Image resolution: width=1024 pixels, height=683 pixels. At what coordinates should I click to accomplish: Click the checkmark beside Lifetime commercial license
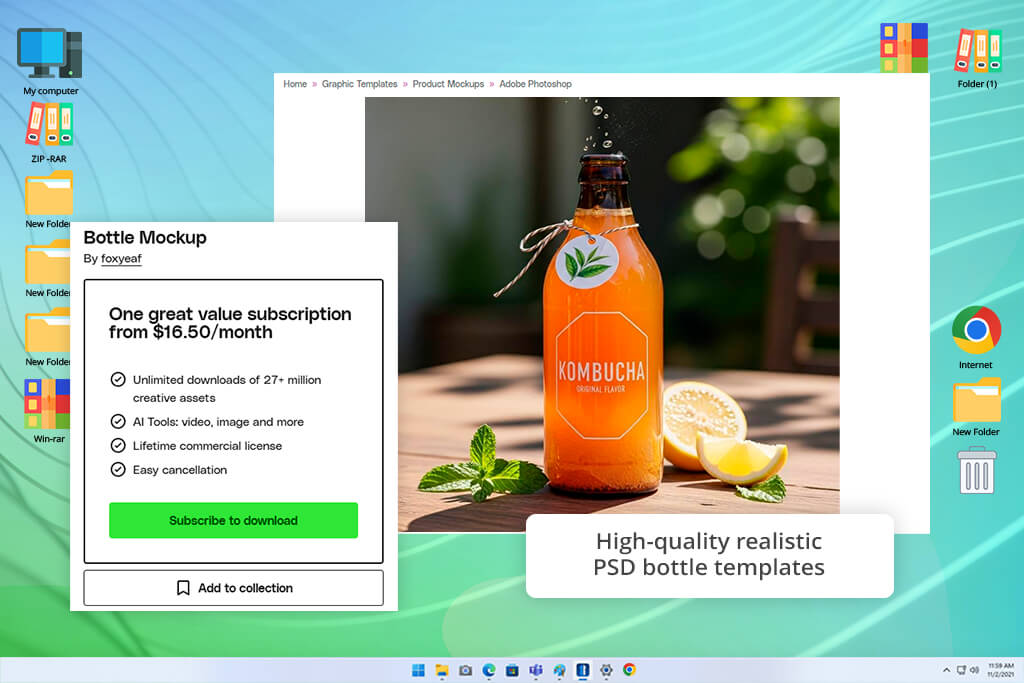[118, 445]
